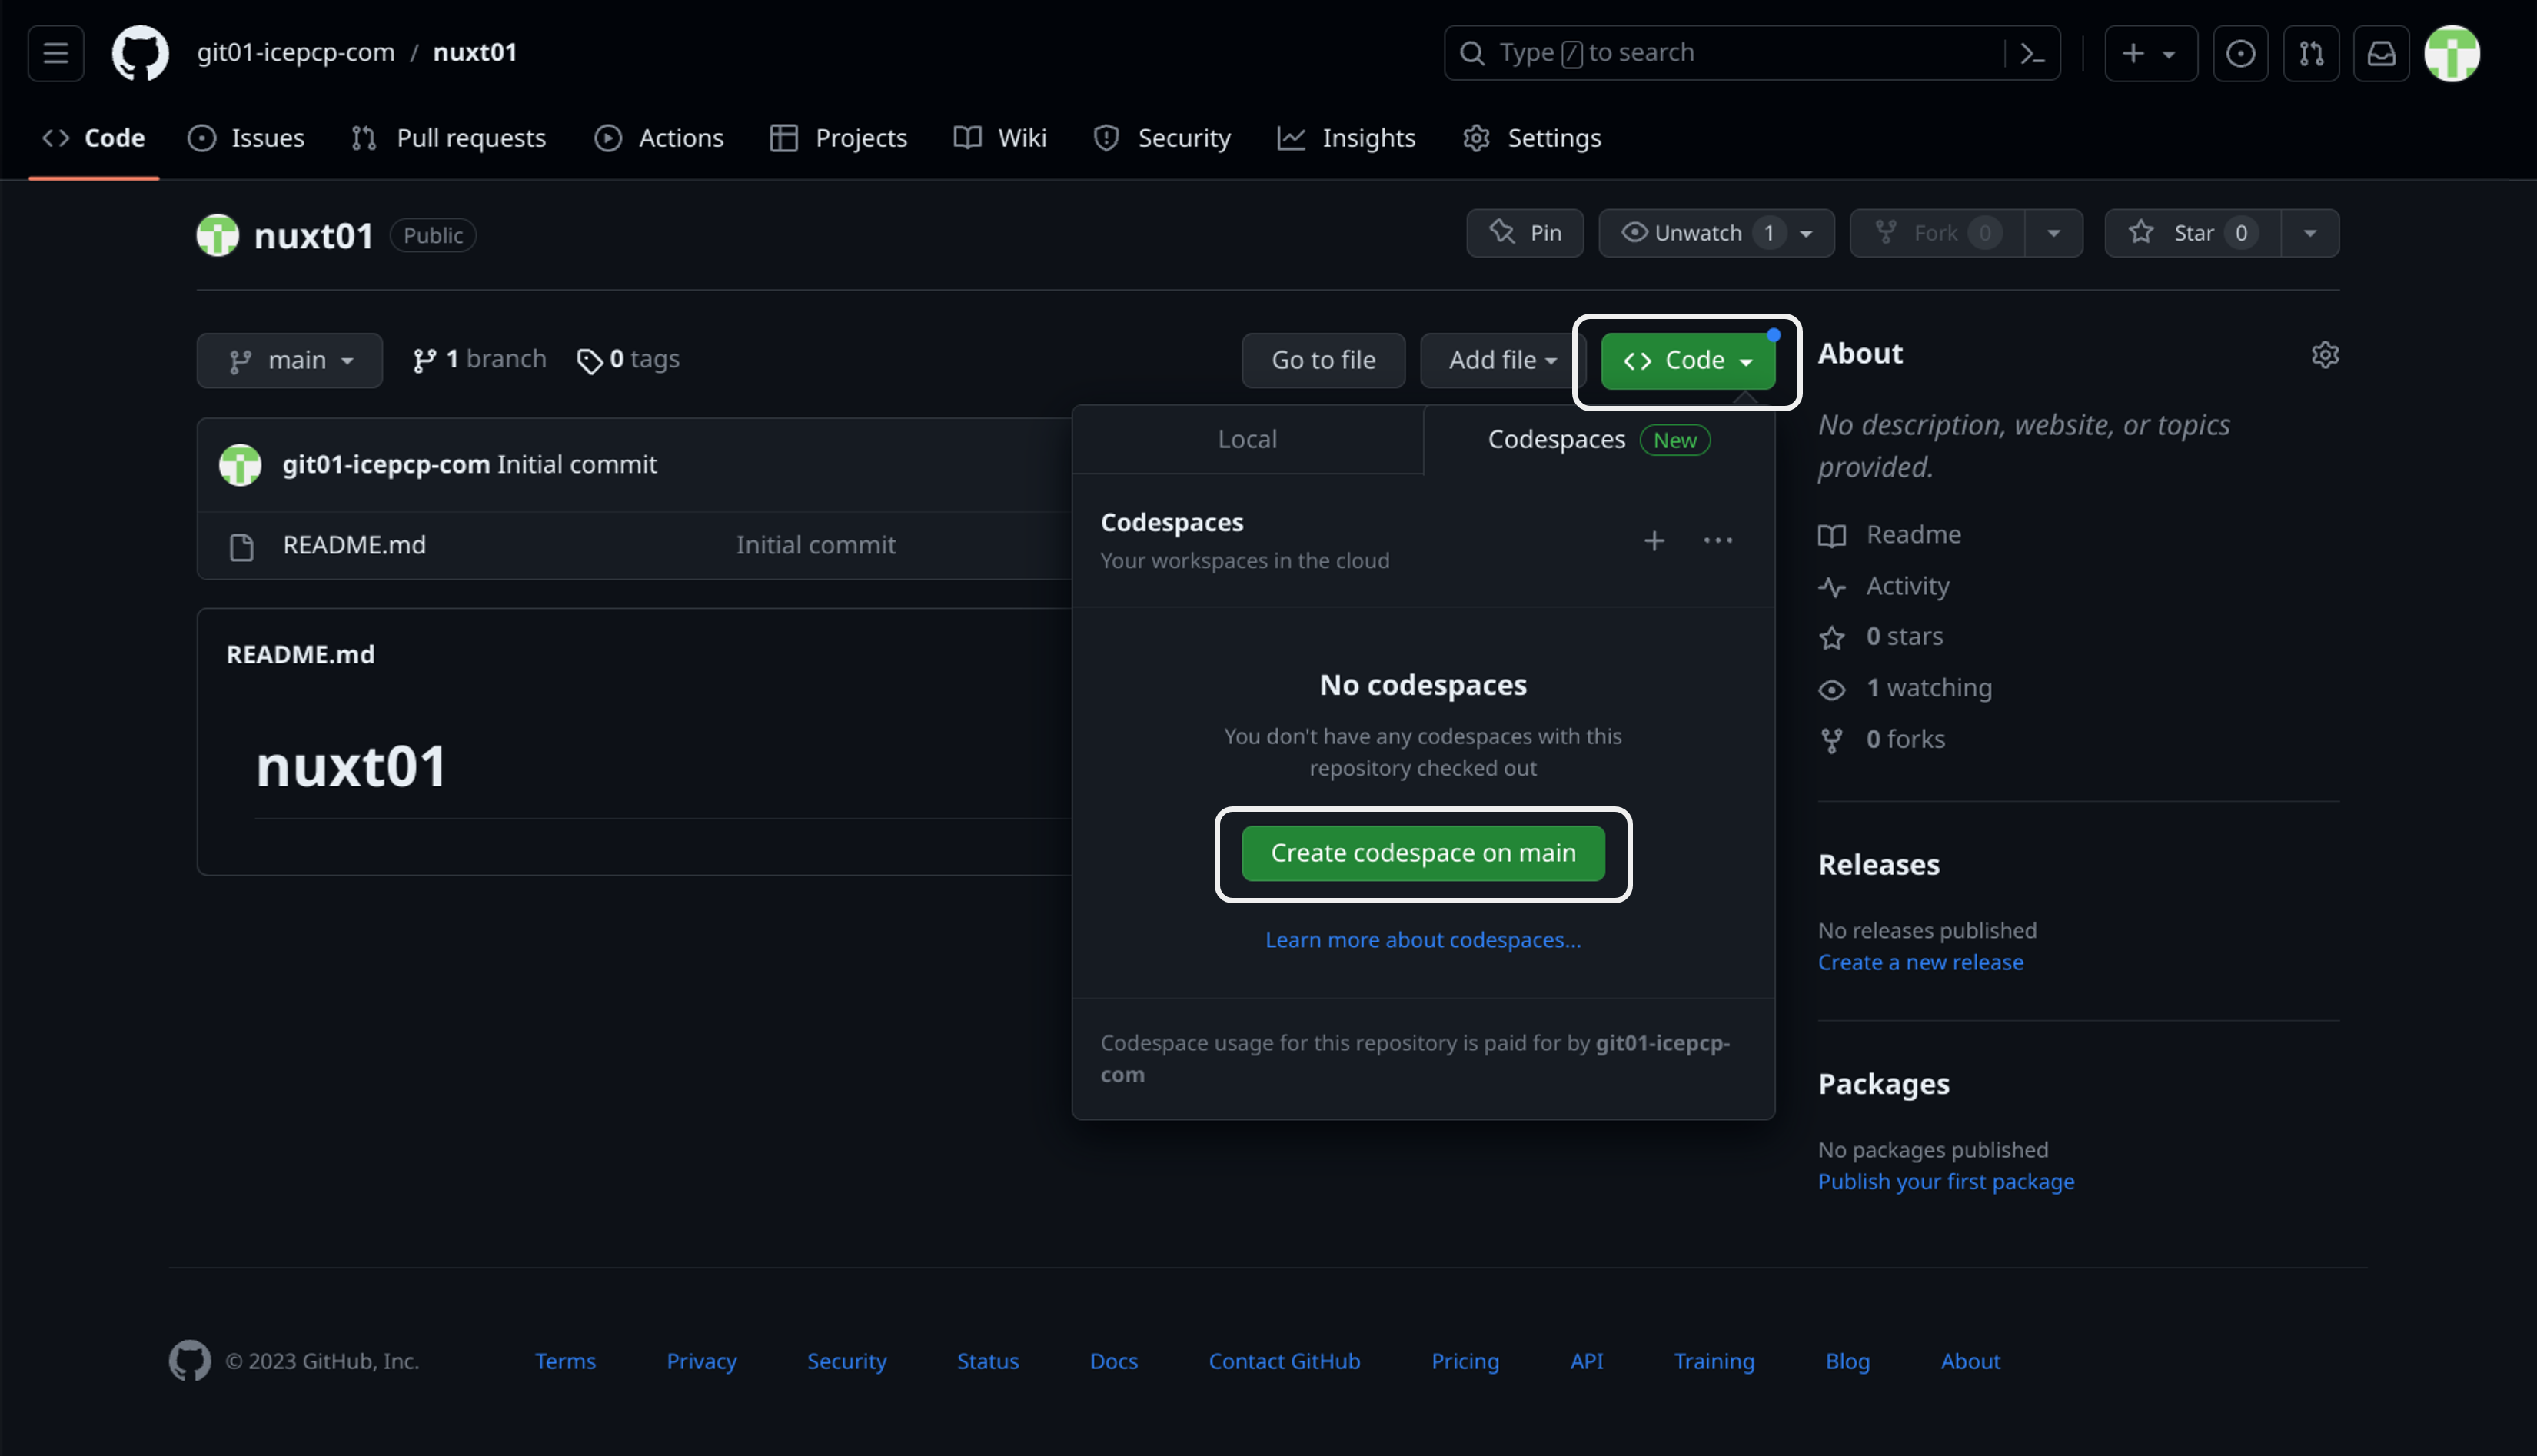2537x1456 pixels.
Task: Open the create new plus dropdown
Action: click(2151, 53)
